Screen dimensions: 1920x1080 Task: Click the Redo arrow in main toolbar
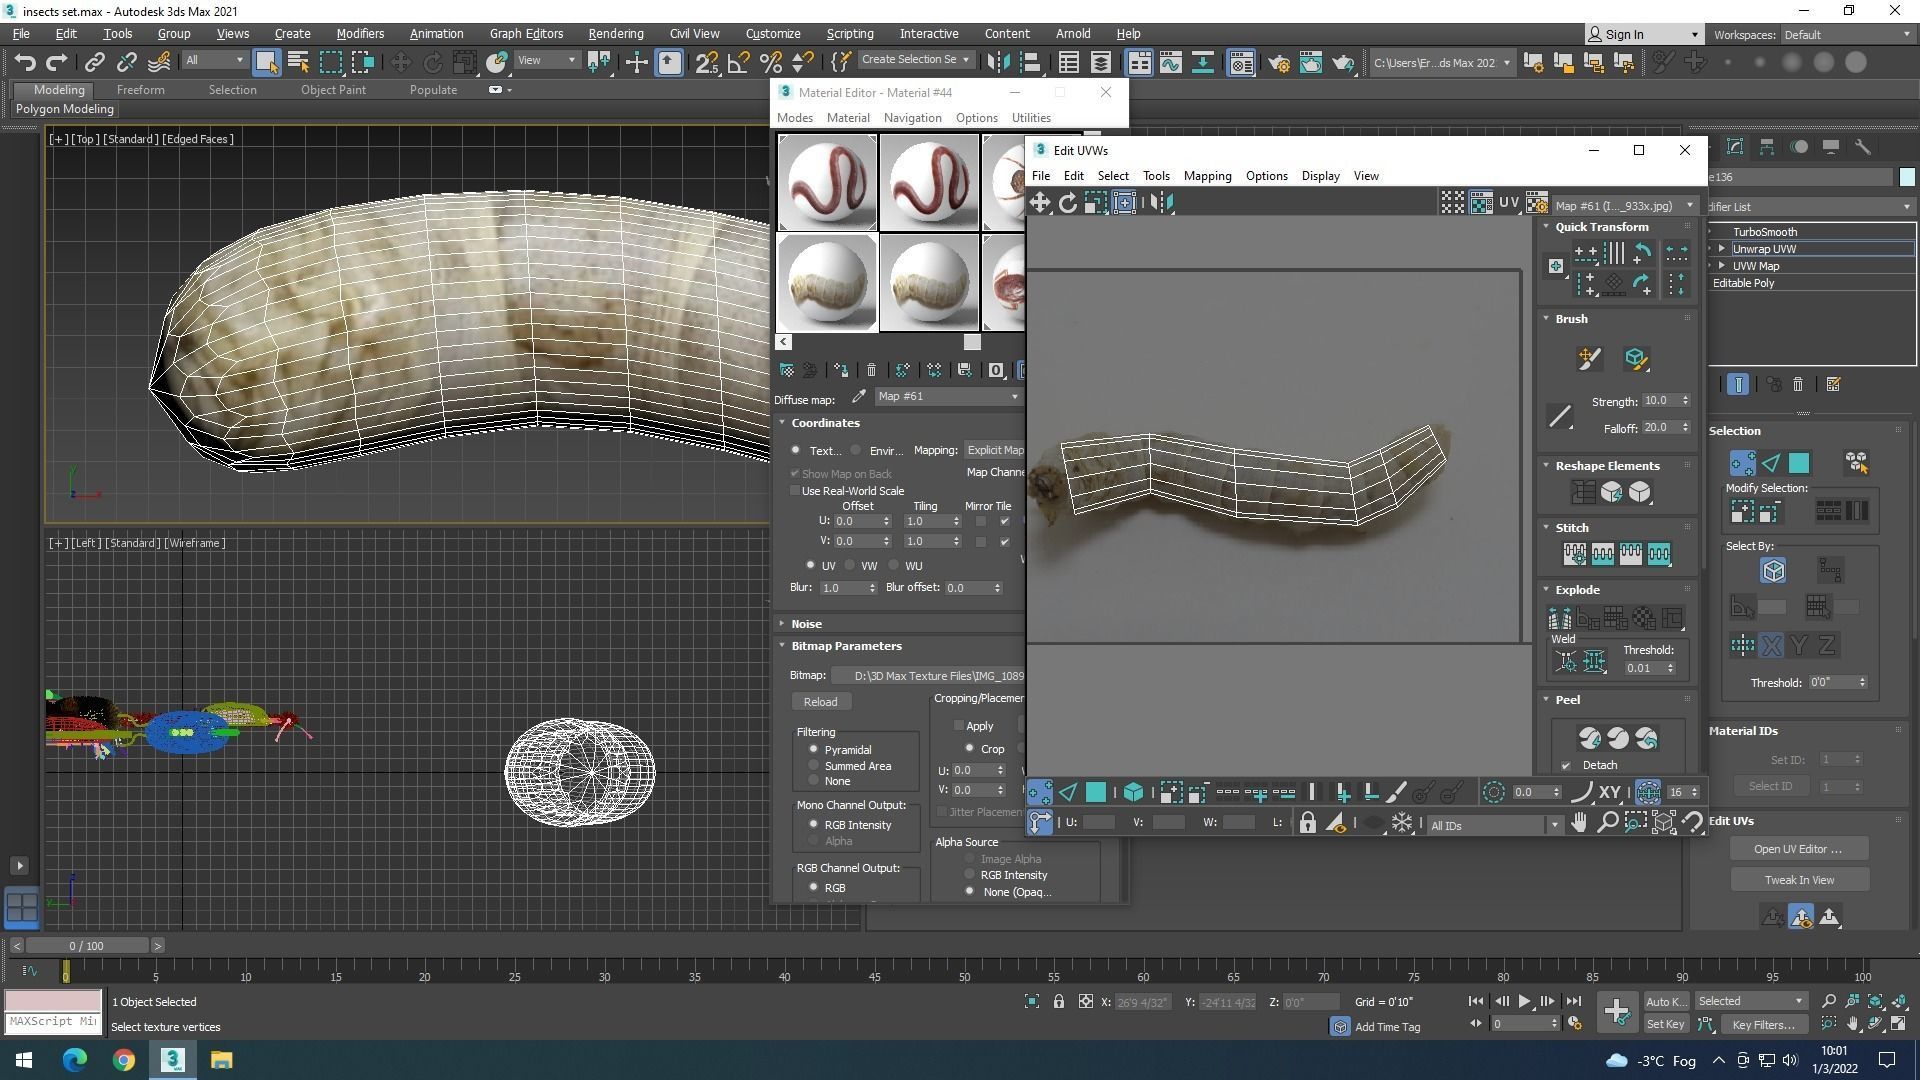coord(57,63)
